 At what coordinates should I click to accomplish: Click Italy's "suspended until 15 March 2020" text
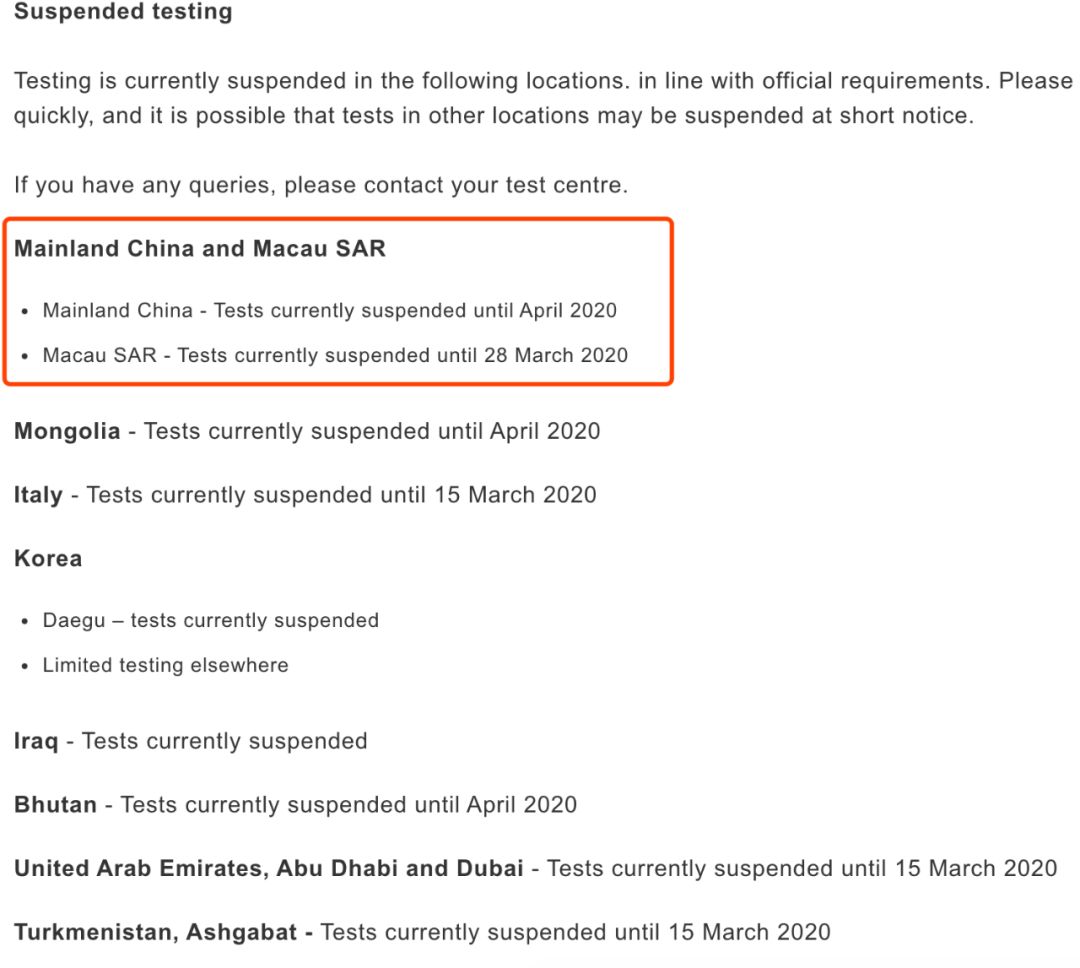[x=341, y=495]
